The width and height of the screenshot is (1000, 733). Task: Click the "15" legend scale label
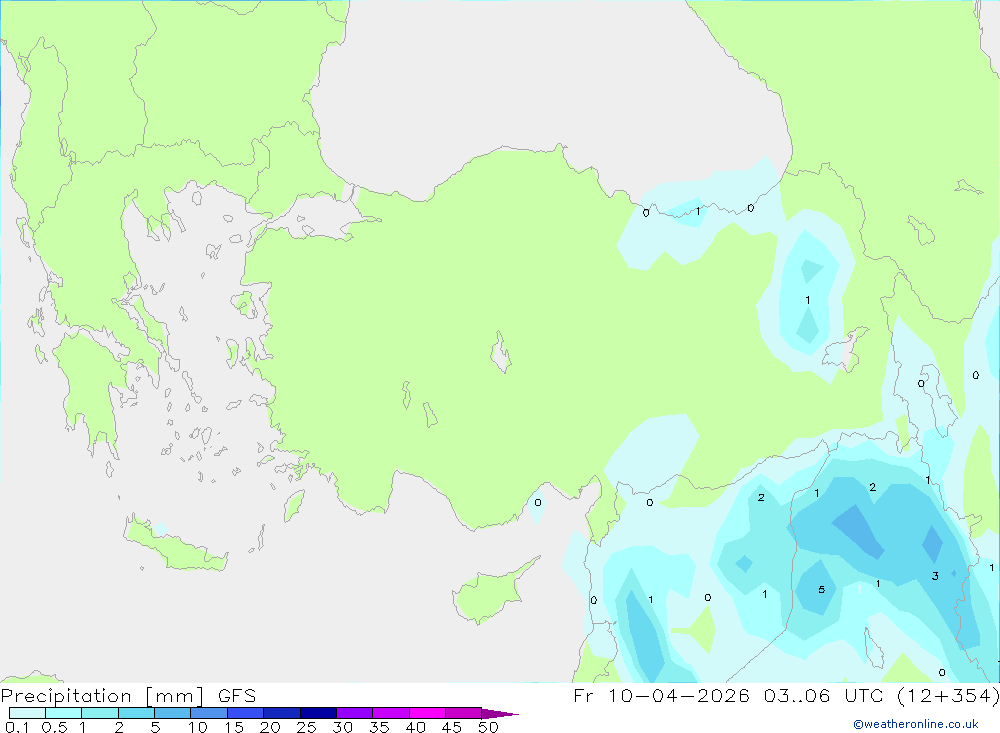point(234,727)
